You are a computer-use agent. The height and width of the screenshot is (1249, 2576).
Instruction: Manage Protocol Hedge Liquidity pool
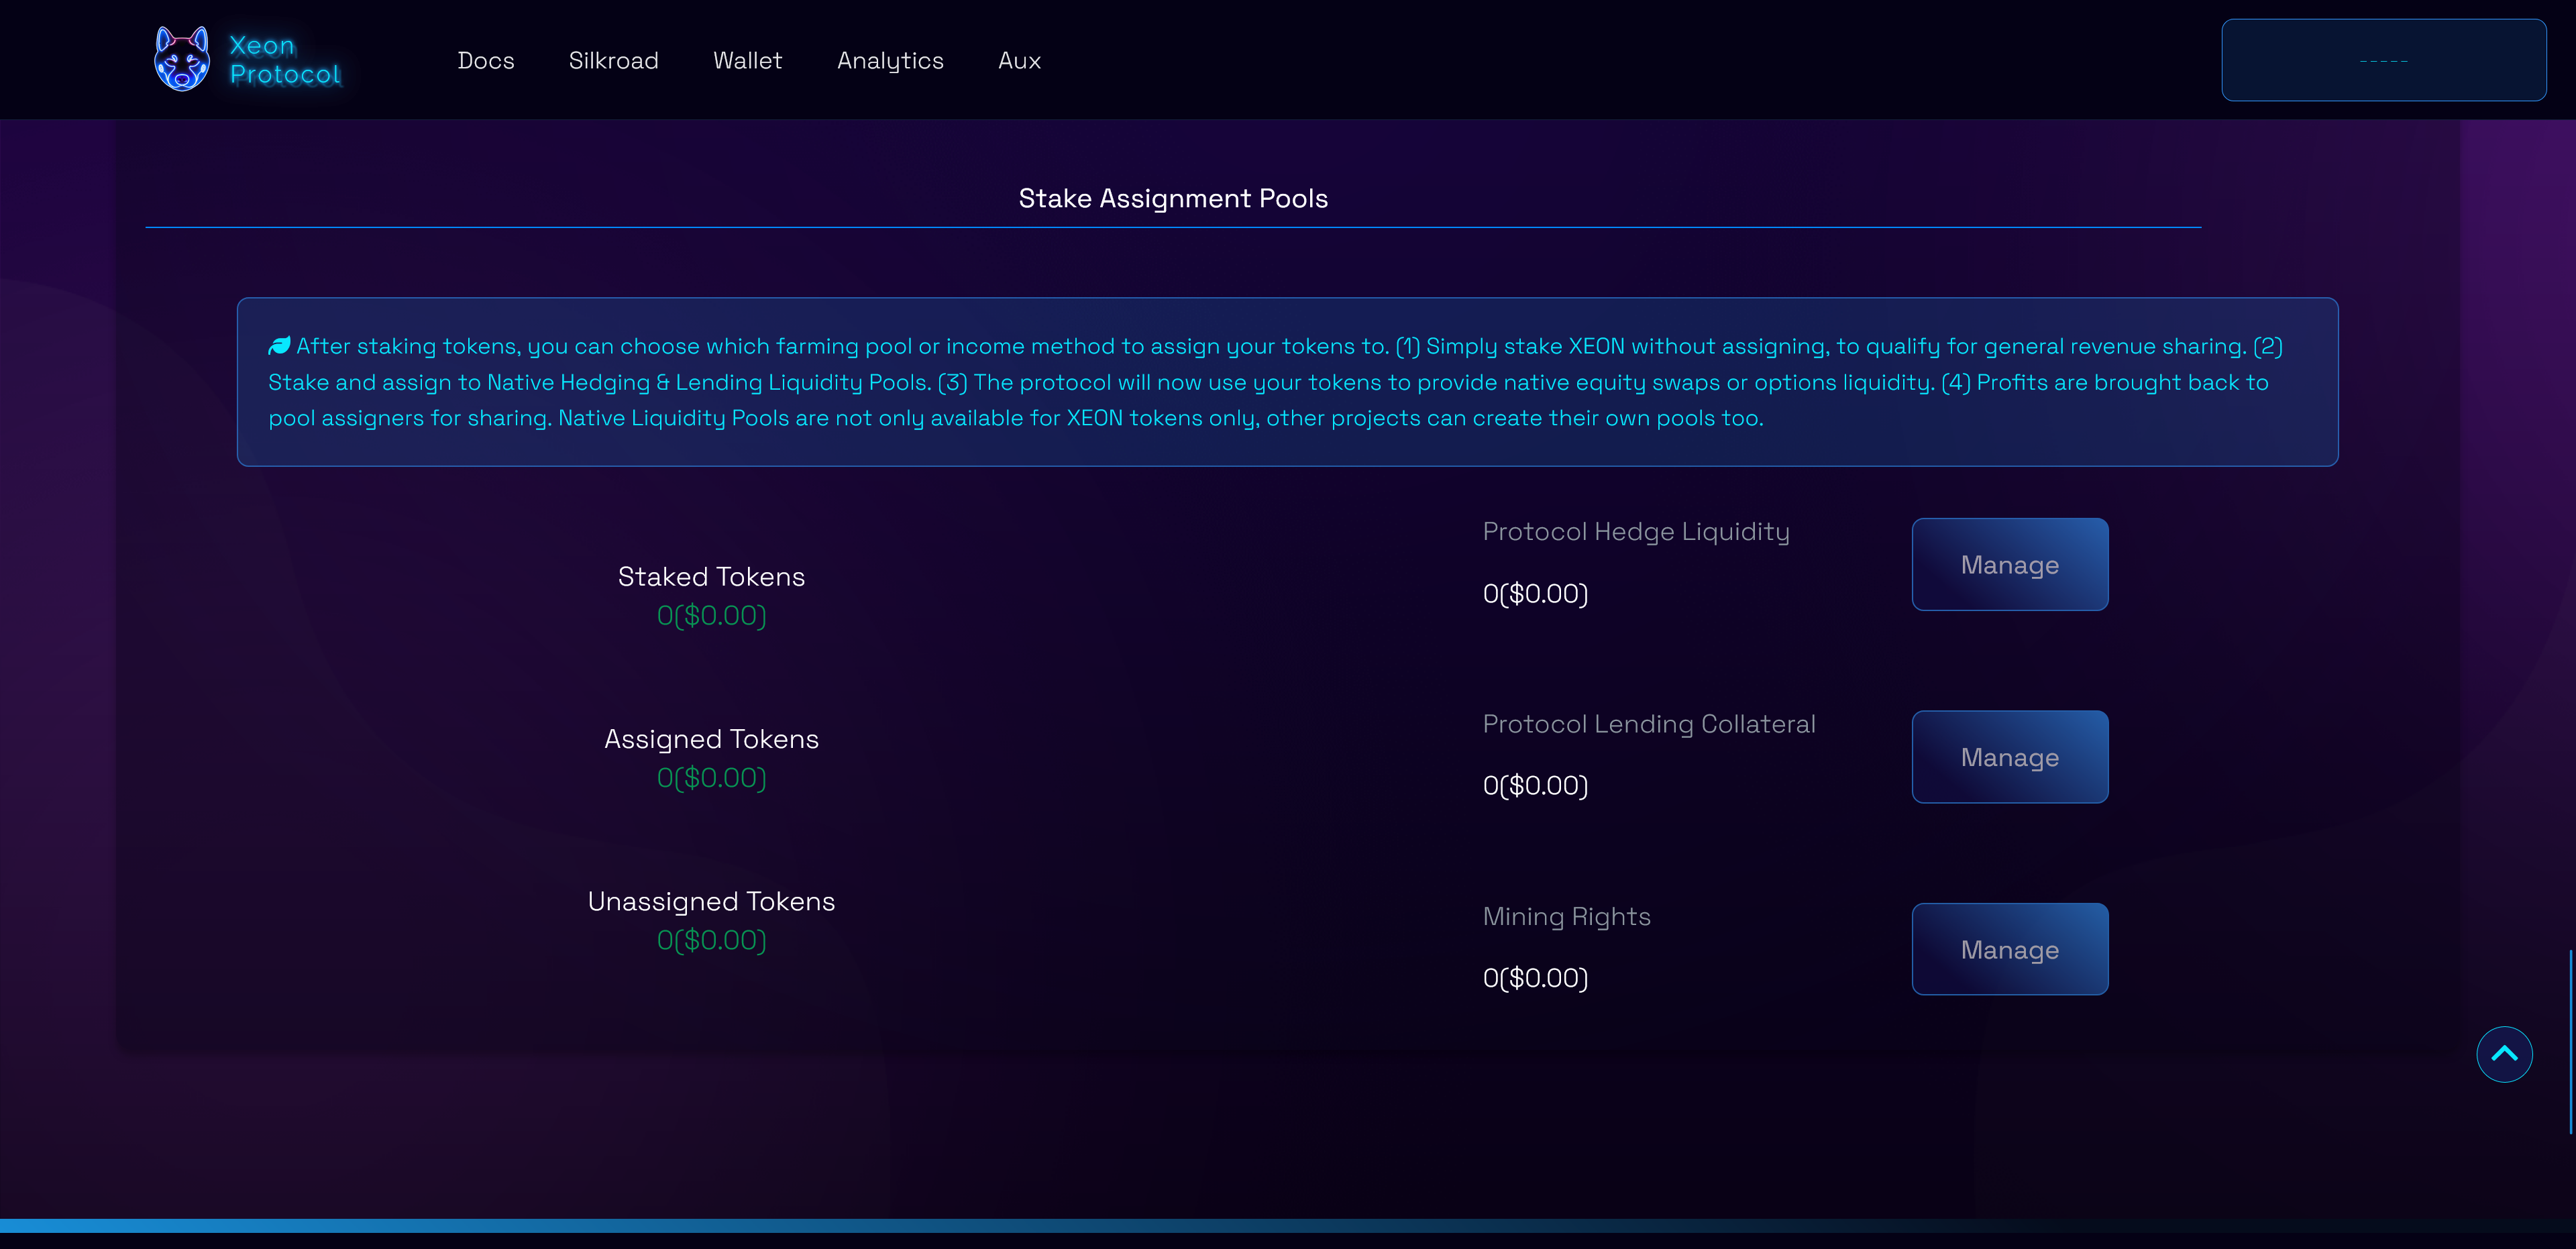pos(2009,565)
